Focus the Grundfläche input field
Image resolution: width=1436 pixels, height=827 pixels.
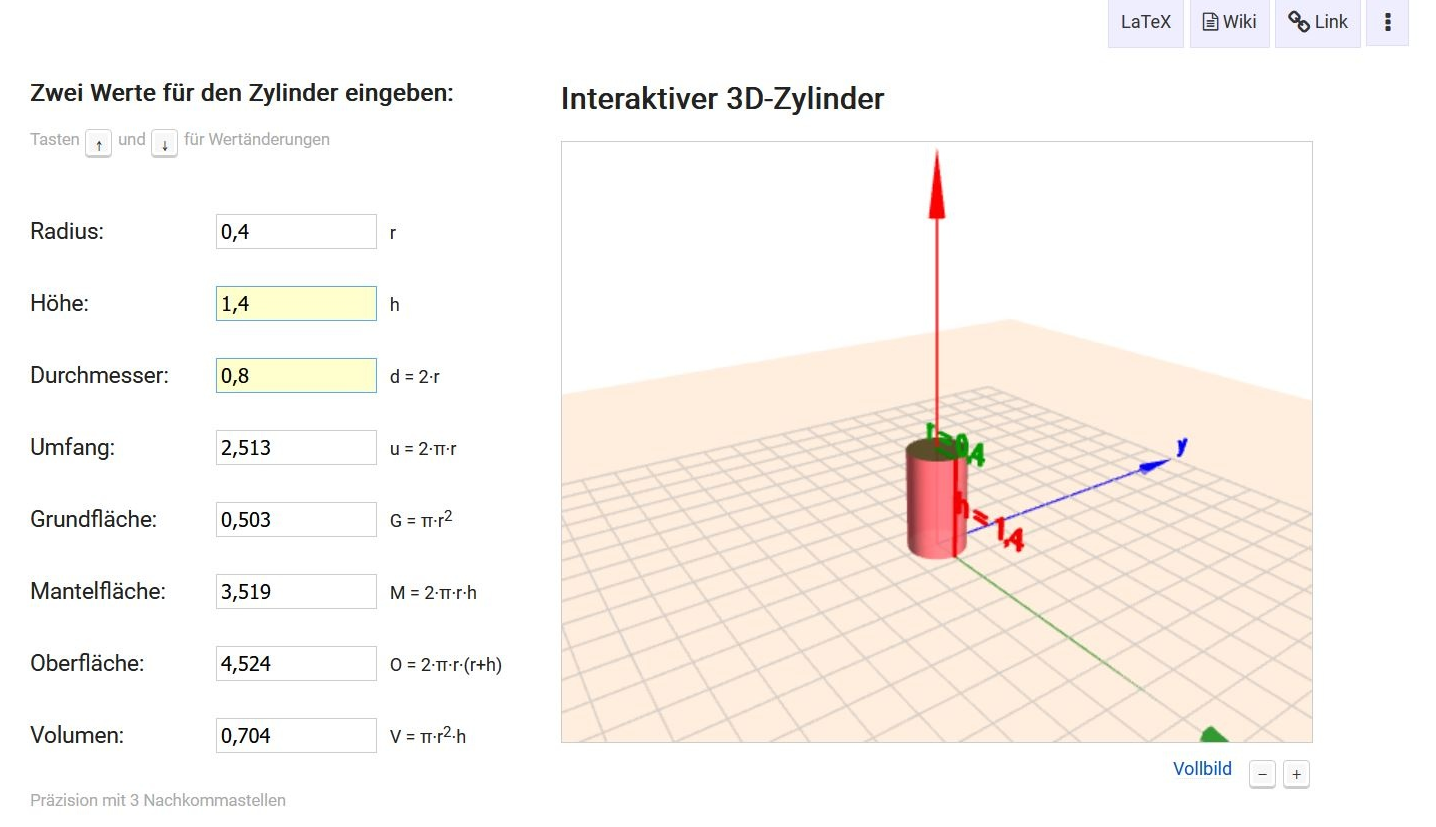tap(296, 520)
